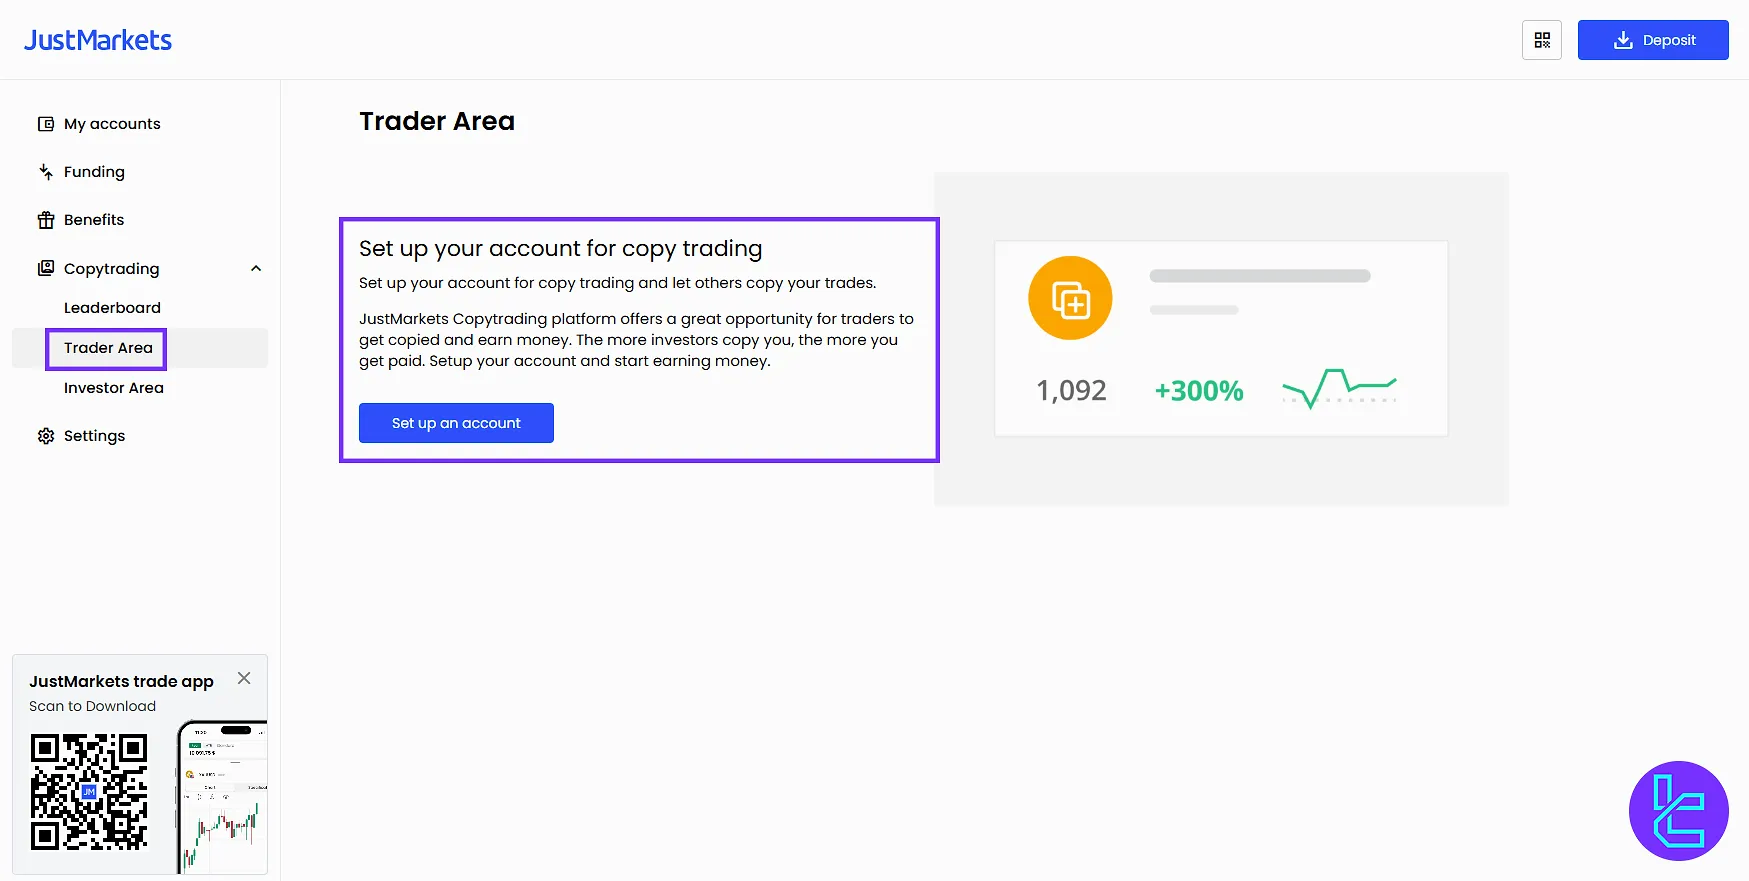
Task: Click 'JustMarkets trade app' banner title
Action: tap(121, 681)
